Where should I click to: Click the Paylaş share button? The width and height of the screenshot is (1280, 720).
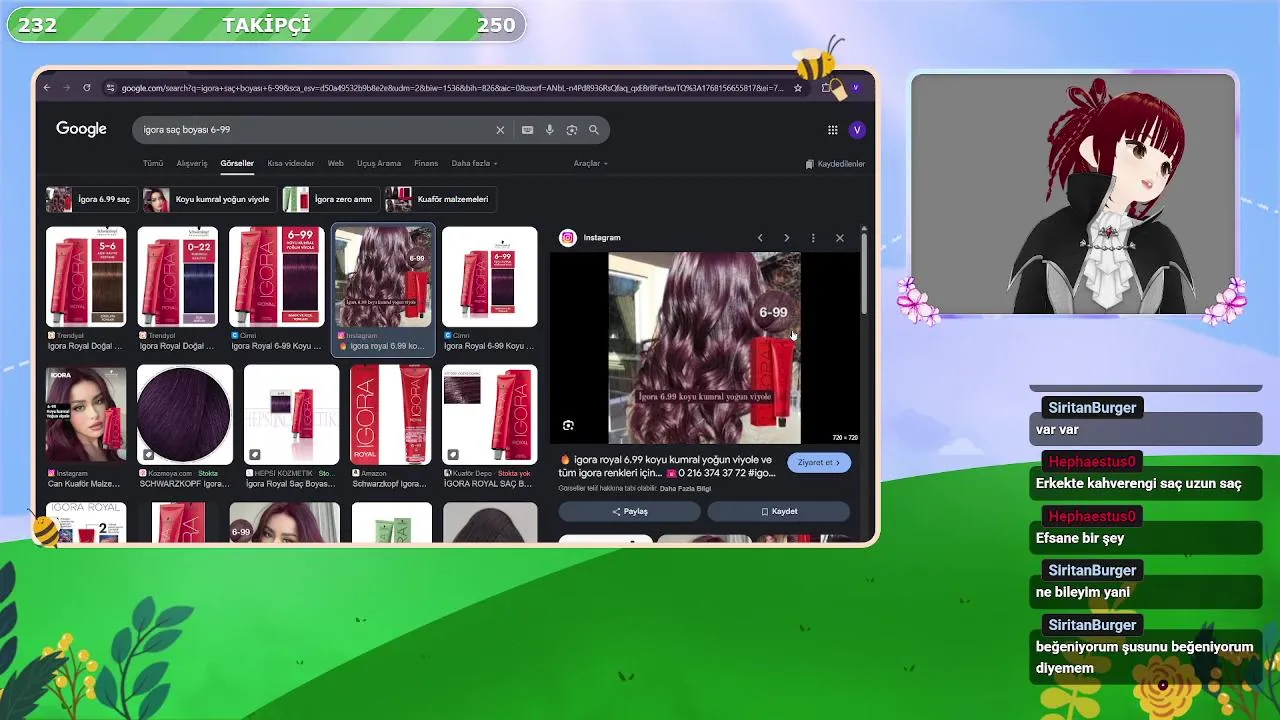tap(629, 511)
